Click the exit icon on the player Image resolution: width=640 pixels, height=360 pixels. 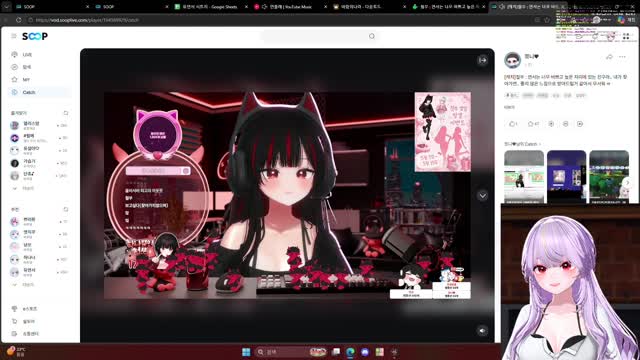click(x=482, y=60)
